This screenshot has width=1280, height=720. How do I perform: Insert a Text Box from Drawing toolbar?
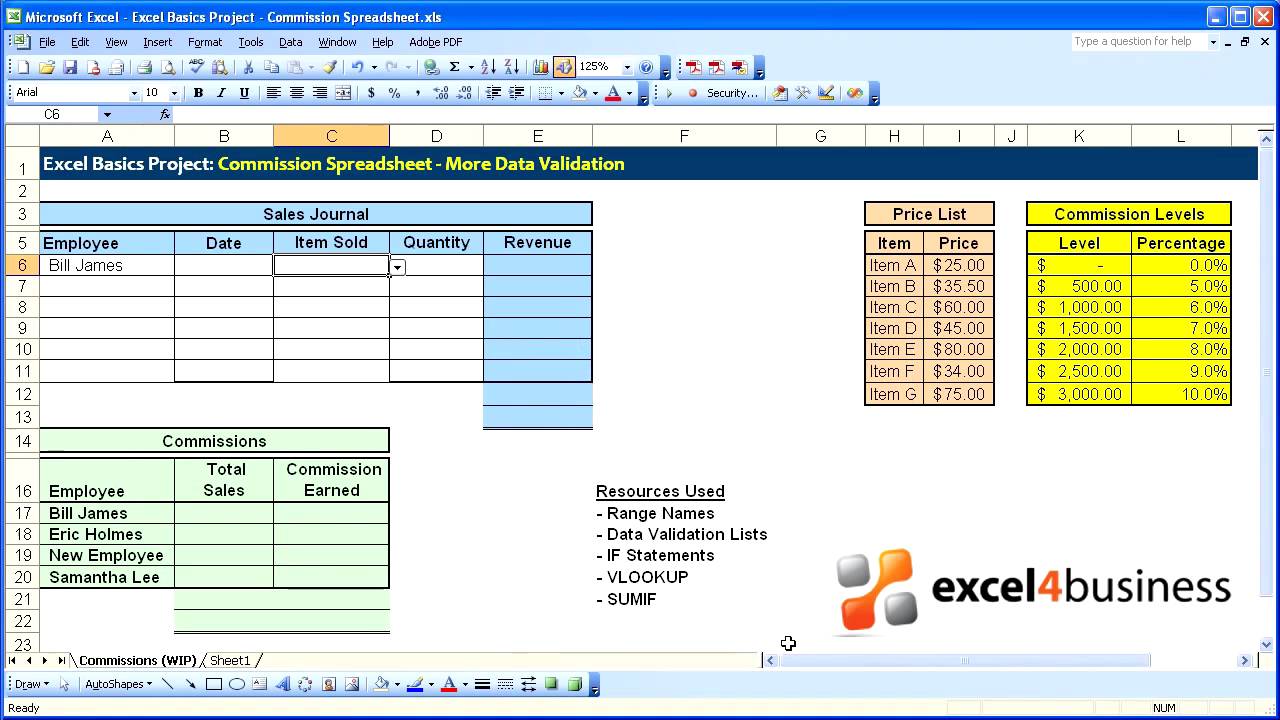[260, 684]
